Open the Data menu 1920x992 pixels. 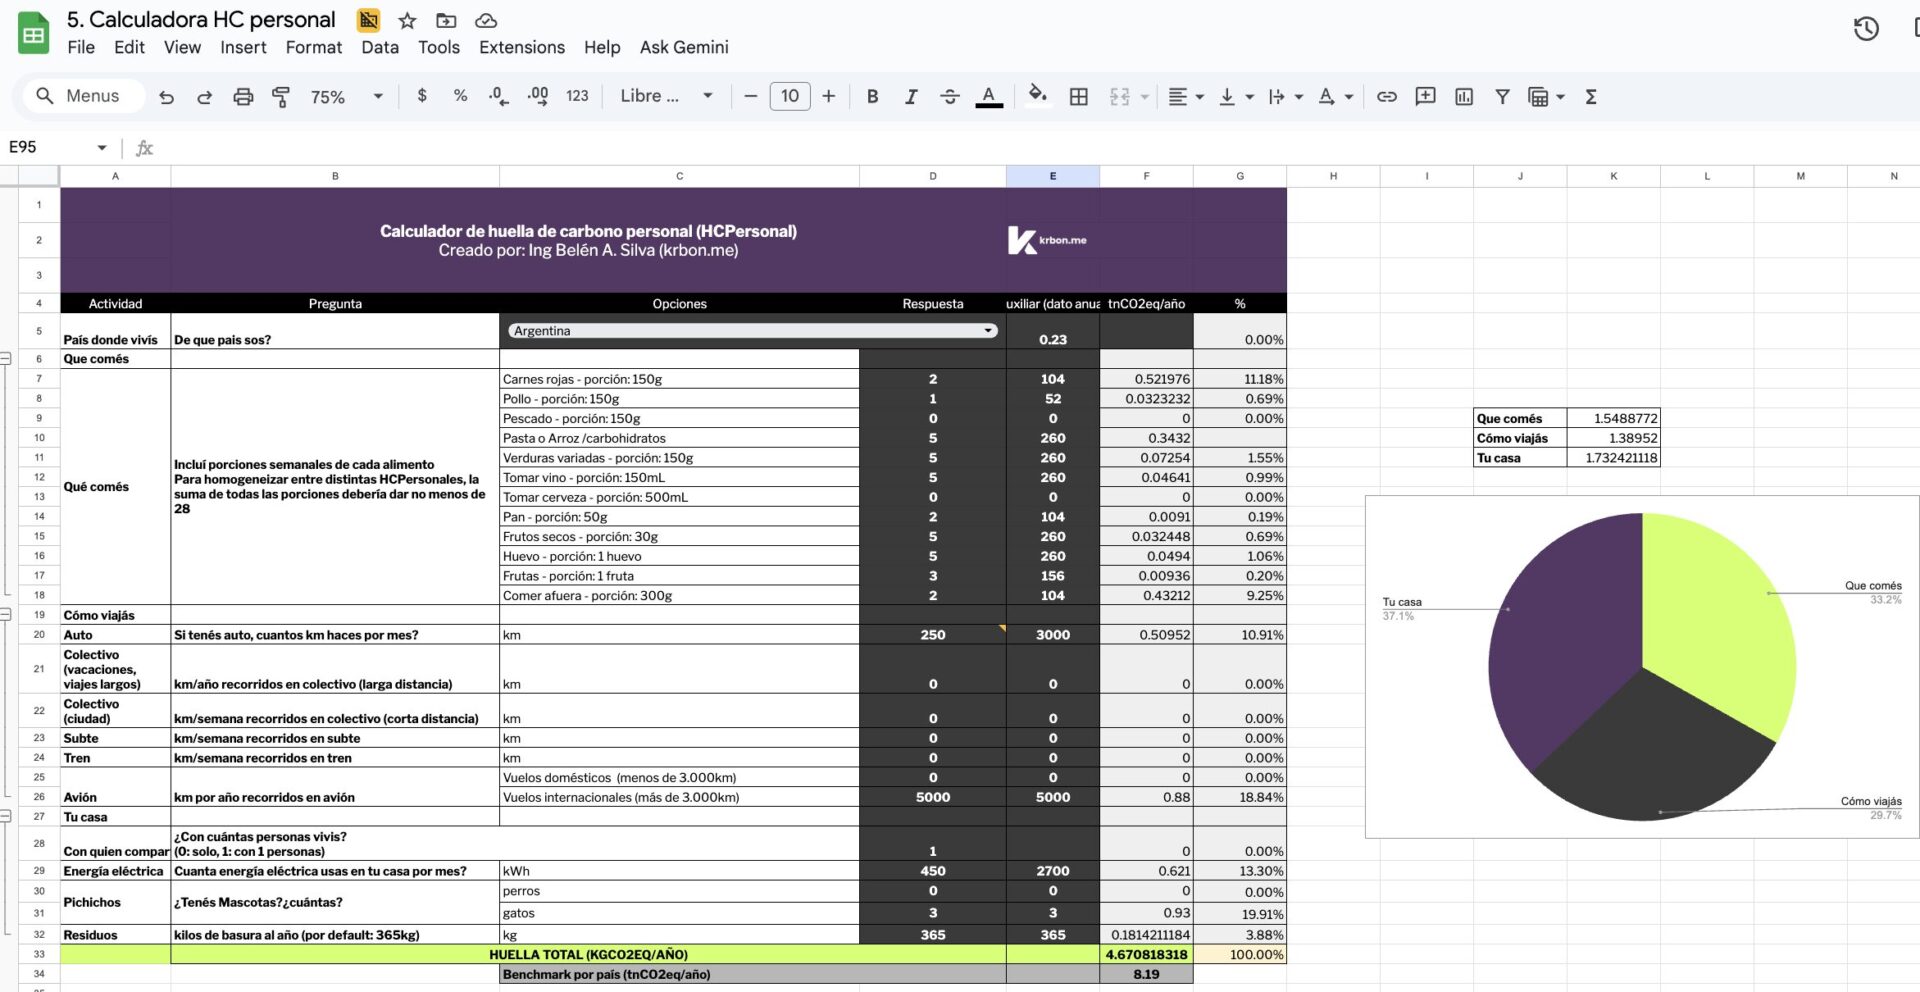379,47
